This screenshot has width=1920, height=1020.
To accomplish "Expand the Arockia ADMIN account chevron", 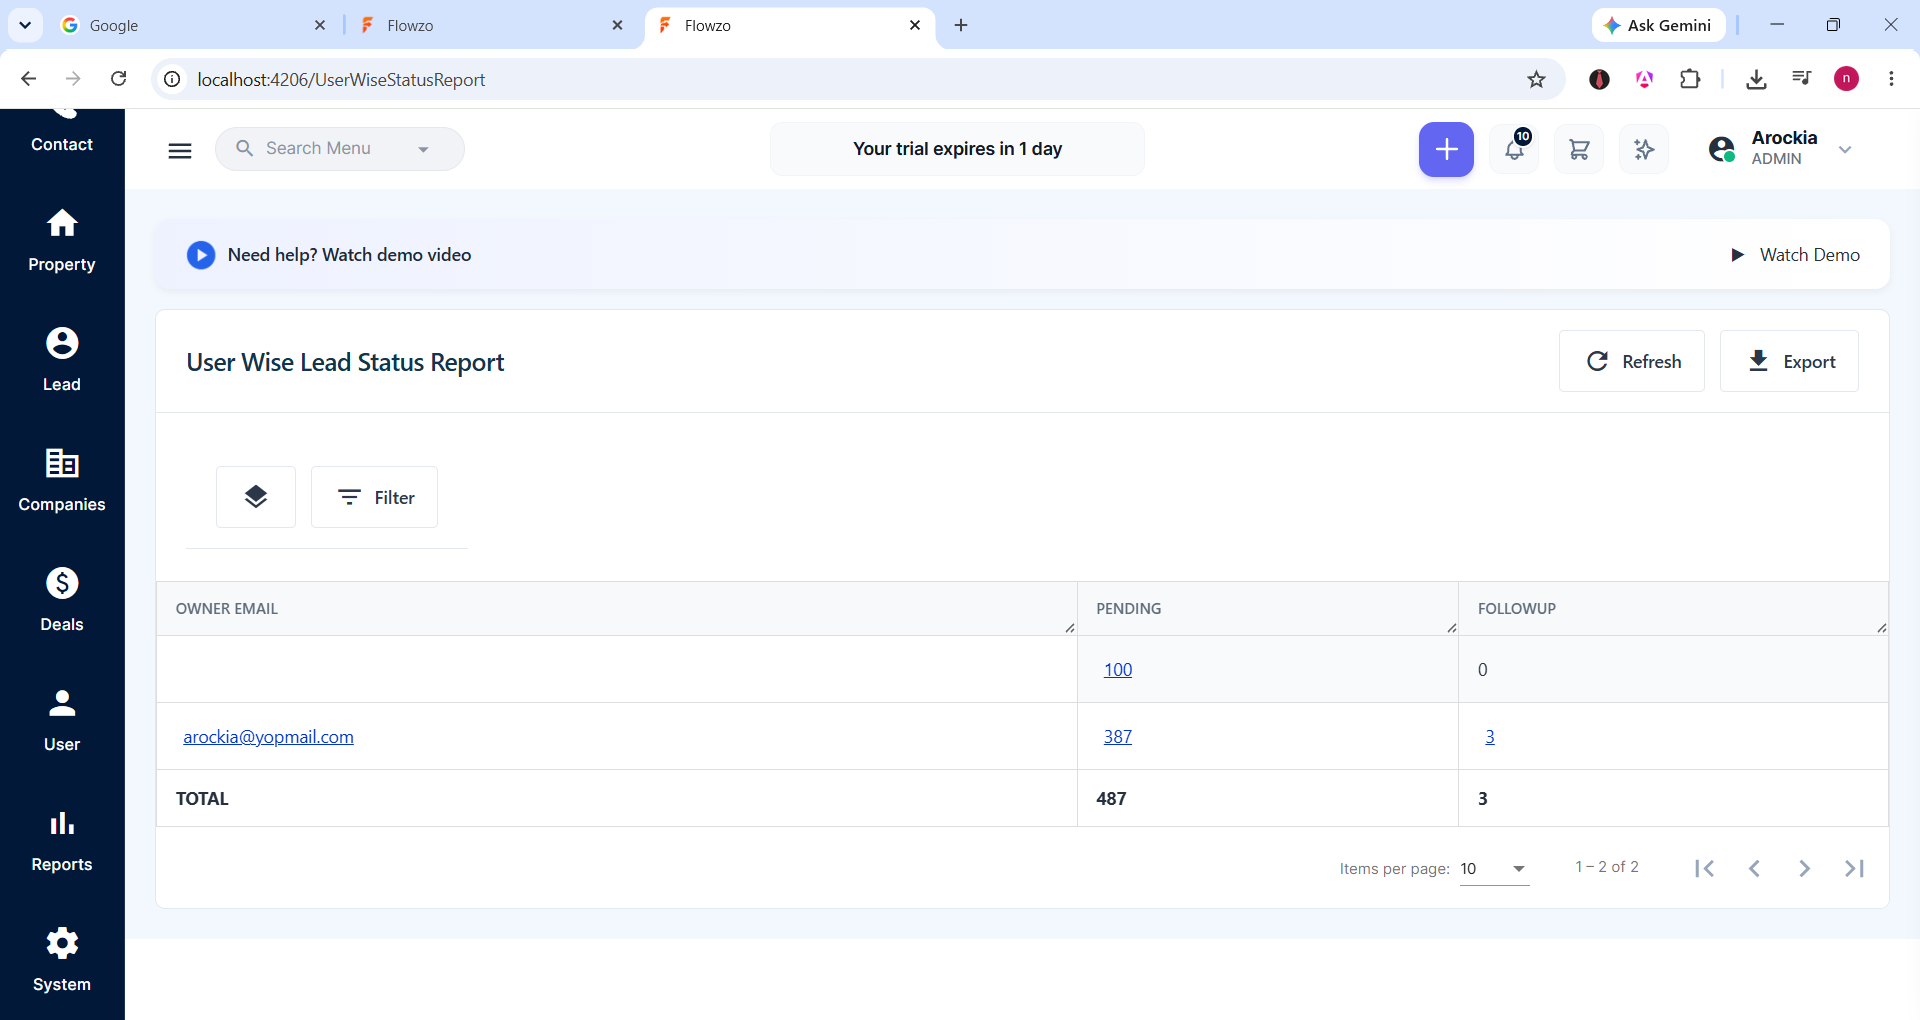I will 1845,150.
